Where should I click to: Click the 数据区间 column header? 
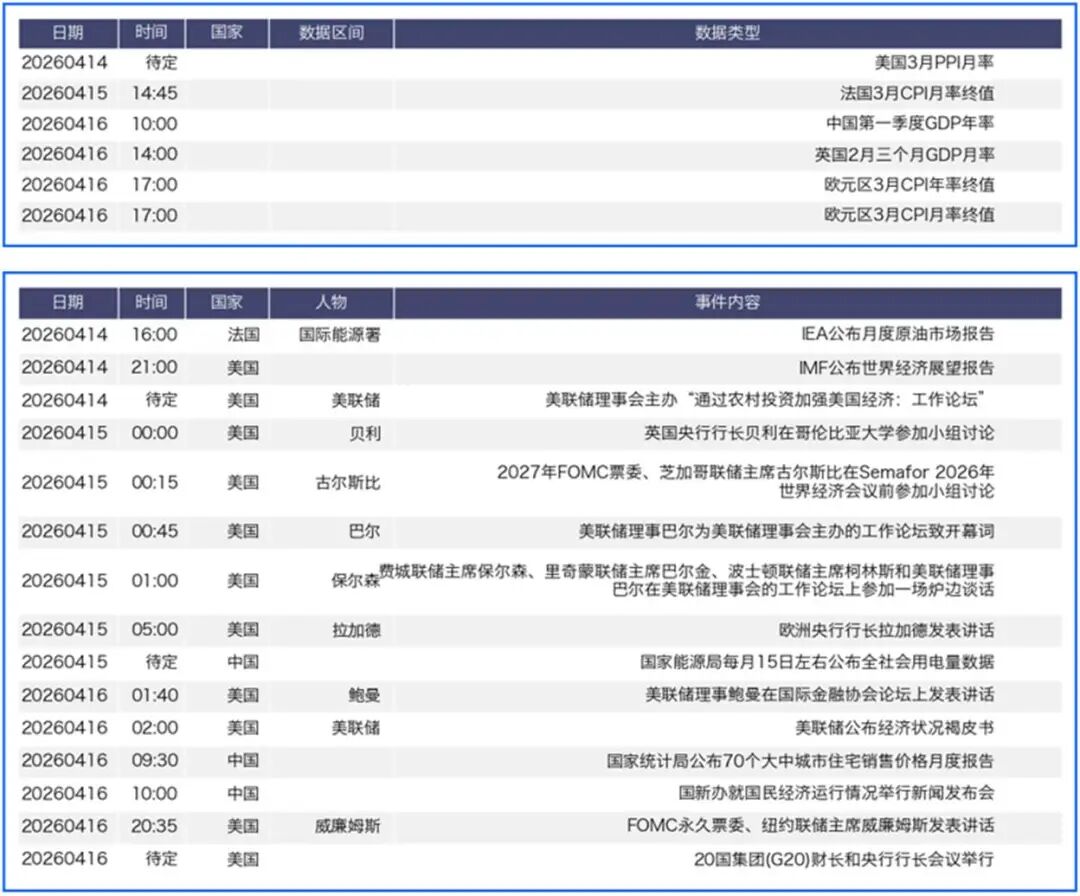(x=331, y=33)
